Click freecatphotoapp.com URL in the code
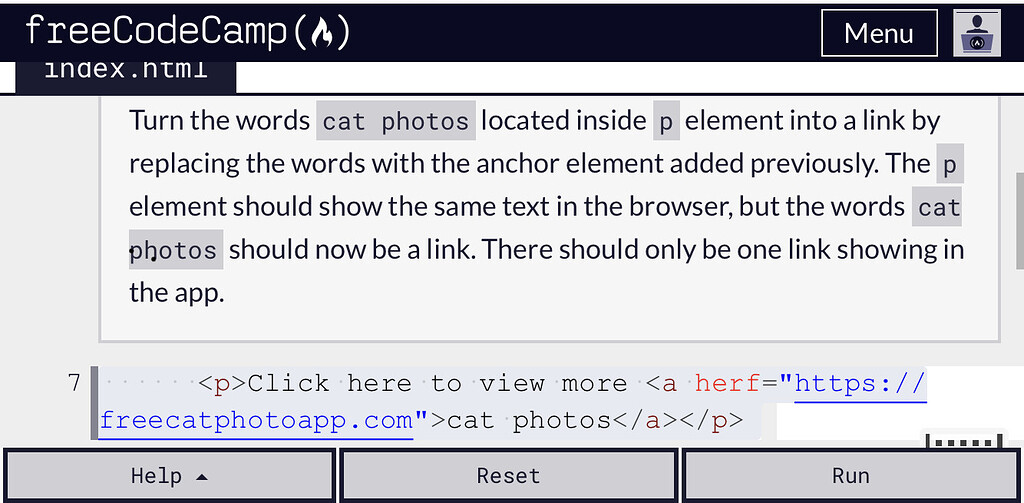The height and width of the screenshot is (503, 1024). (x=256, y=420)
